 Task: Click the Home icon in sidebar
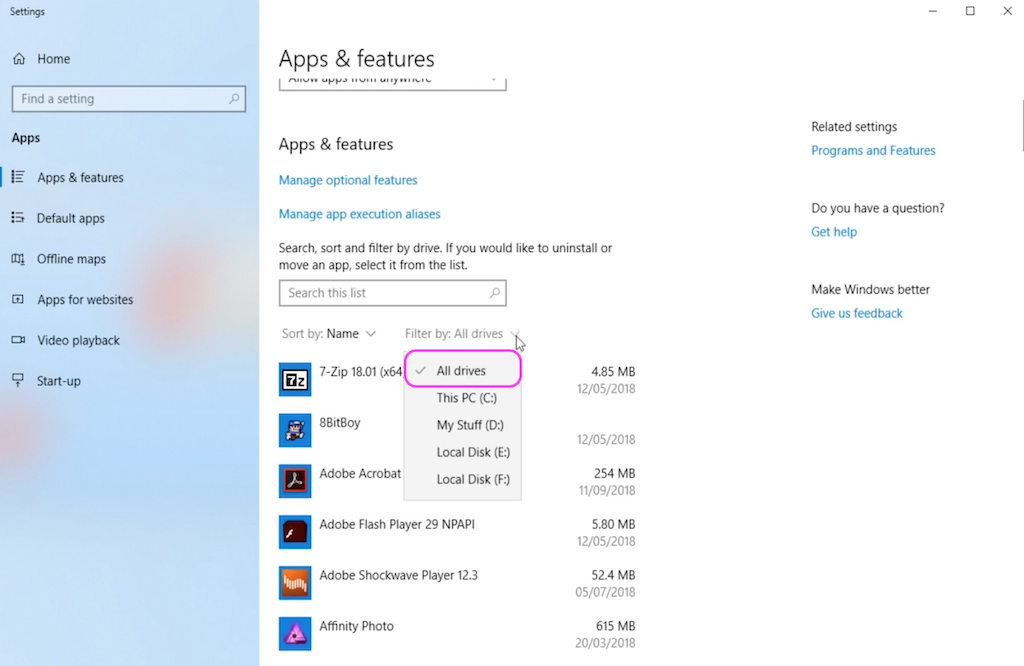click(x=19, y=59)
